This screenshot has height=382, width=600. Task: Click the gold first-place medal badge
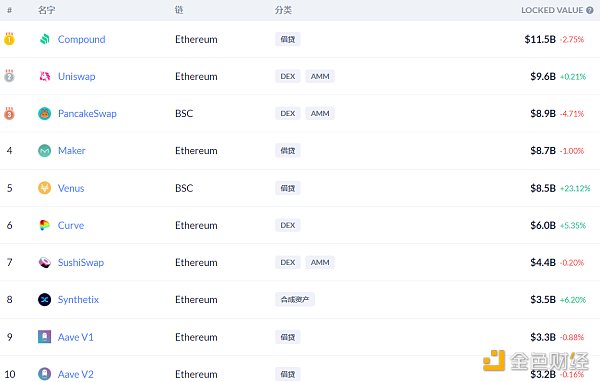tap(9, 39)
